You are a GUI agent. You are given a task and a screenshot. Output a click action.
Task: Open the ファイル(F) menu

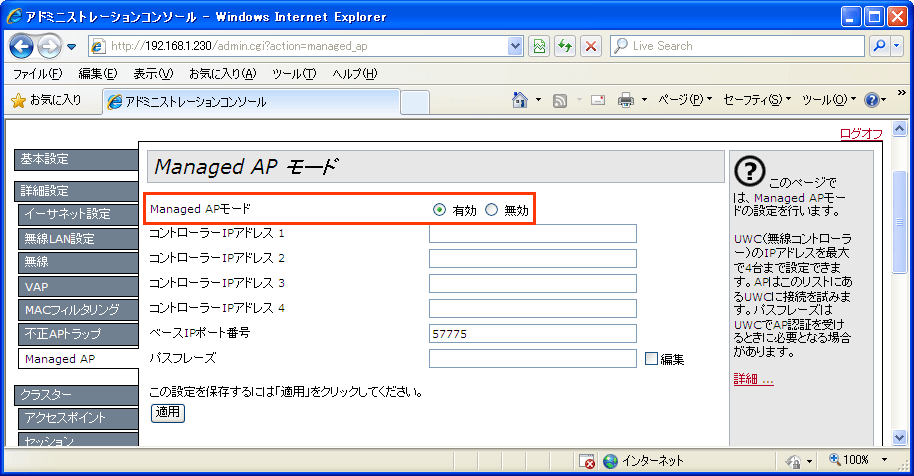pos(37,74)
